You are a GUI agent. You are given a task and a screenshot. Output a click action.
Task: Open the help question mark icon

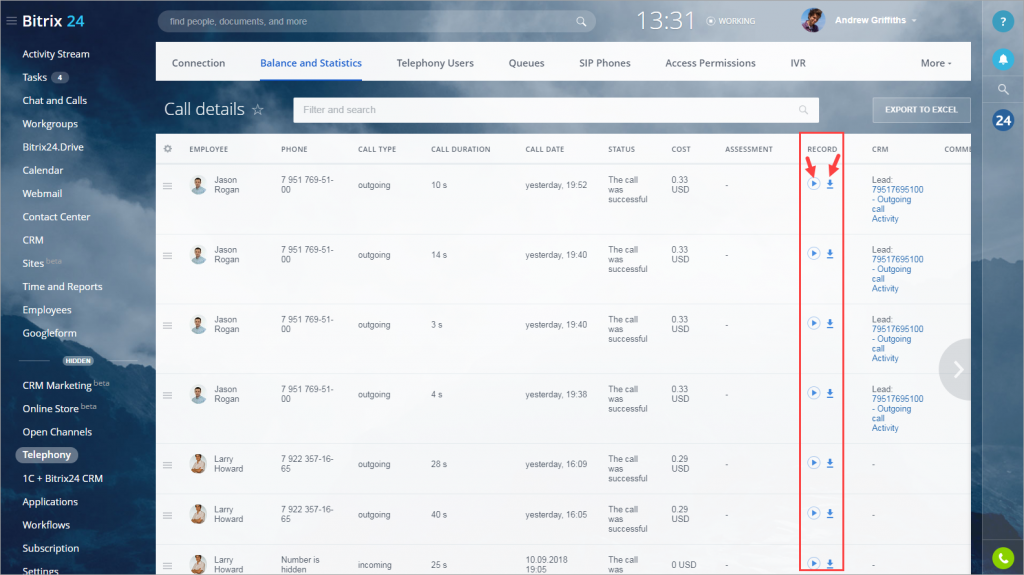(1003, 22)
